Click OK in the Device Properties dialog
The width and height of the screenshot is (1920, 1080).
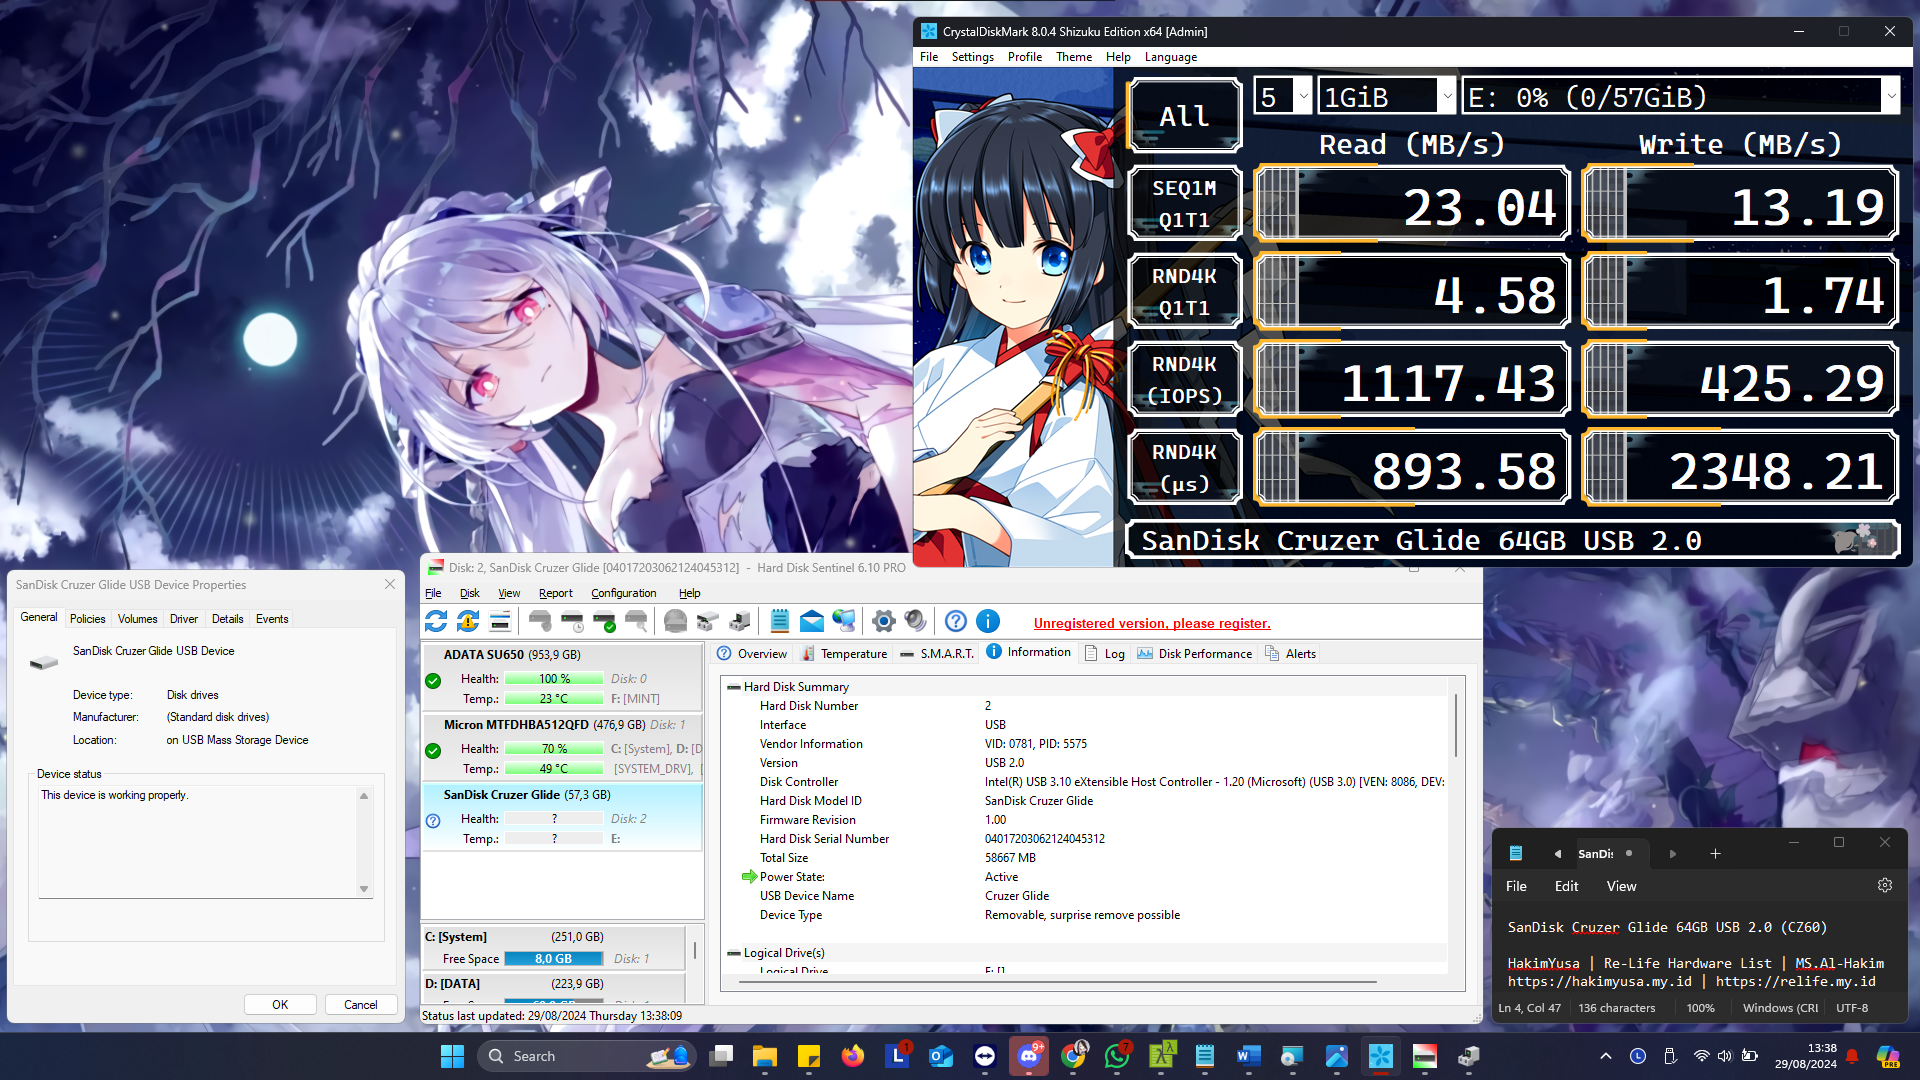coord(280,1005)
